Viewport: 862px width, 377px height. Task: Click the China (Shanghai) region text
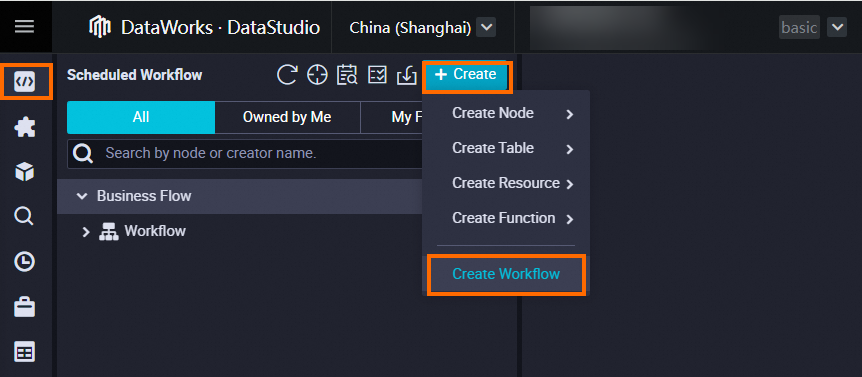[410, 28]
